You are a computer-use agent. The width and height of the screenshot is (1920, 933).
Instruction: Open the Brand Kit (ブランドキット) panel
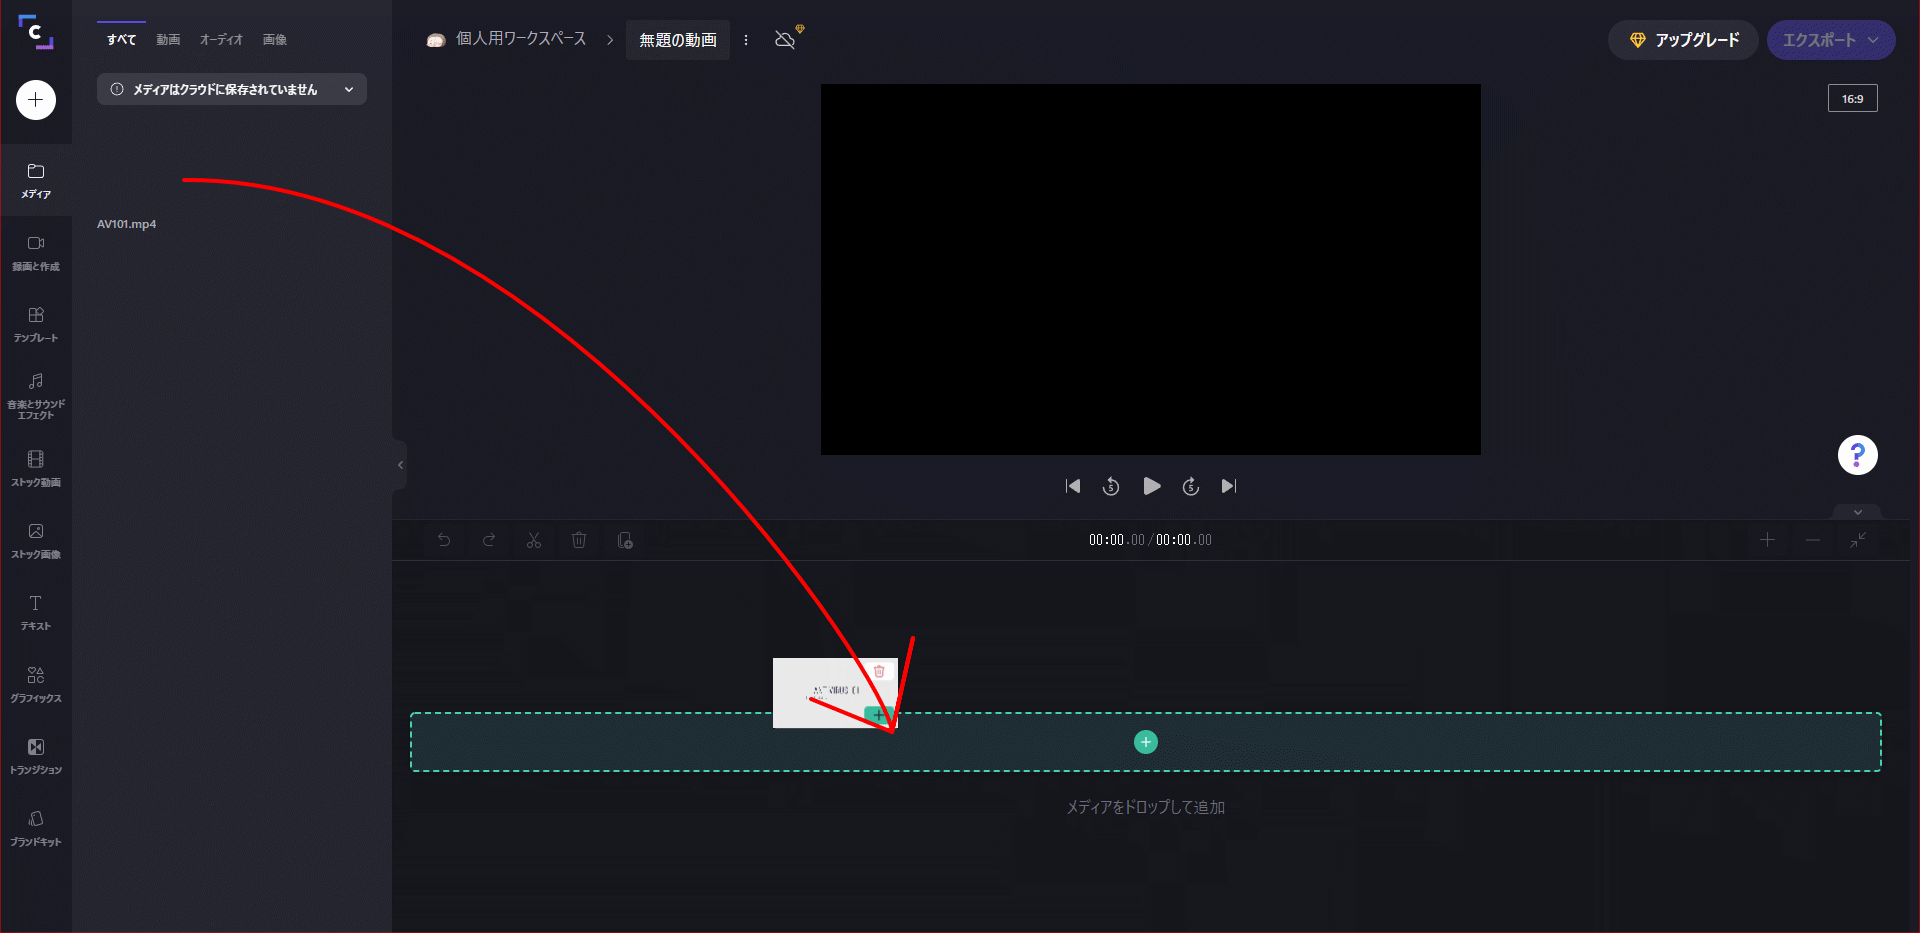(36, 828)
